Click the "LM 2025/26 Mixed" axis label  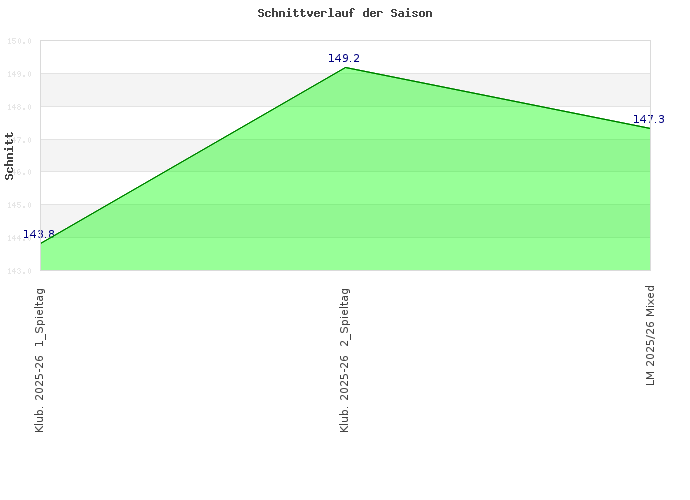point(650,336)
